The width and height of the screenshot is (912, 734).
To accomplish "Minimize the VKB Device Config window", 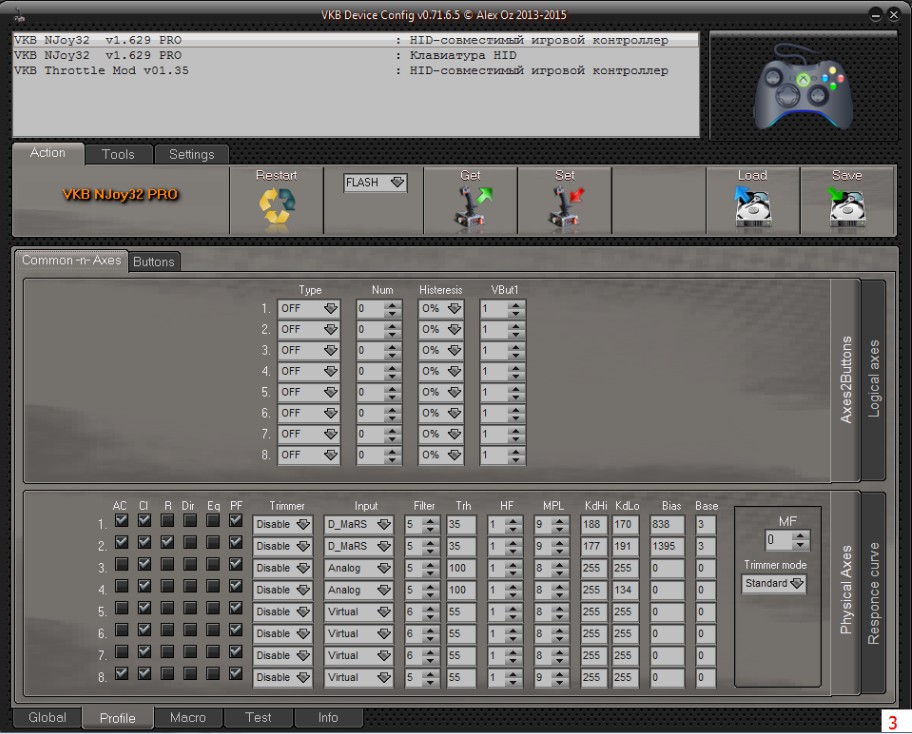I will [876, 16].
